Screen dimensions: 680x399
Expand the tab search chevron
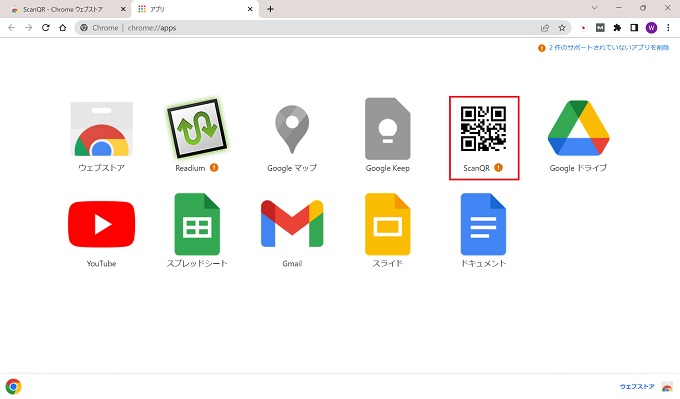point(595,8)
